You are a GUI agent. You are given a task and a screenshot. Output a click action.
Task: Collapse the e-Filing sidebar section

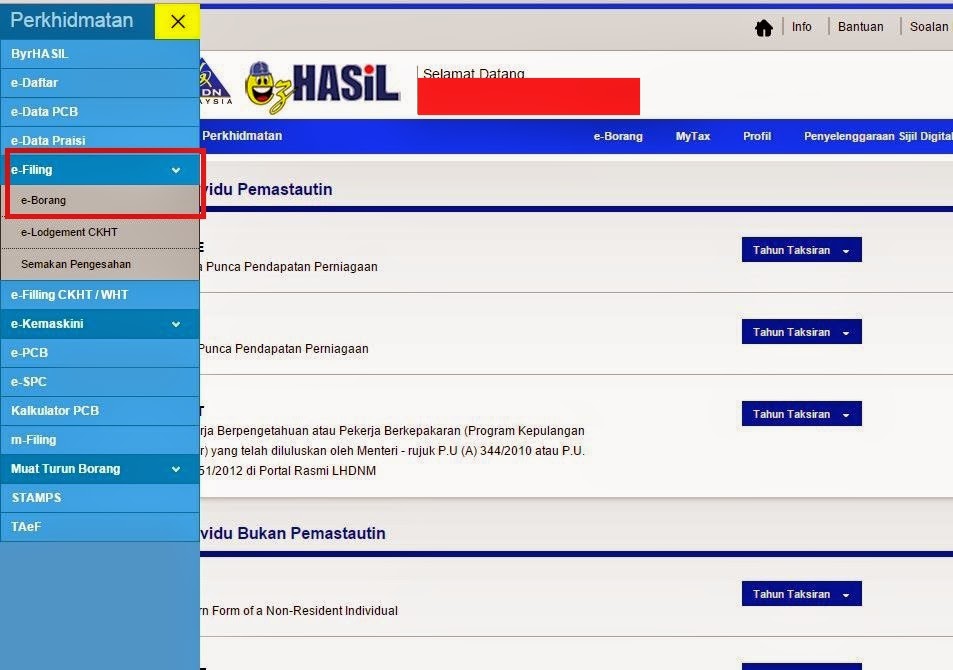pos(100,170)
